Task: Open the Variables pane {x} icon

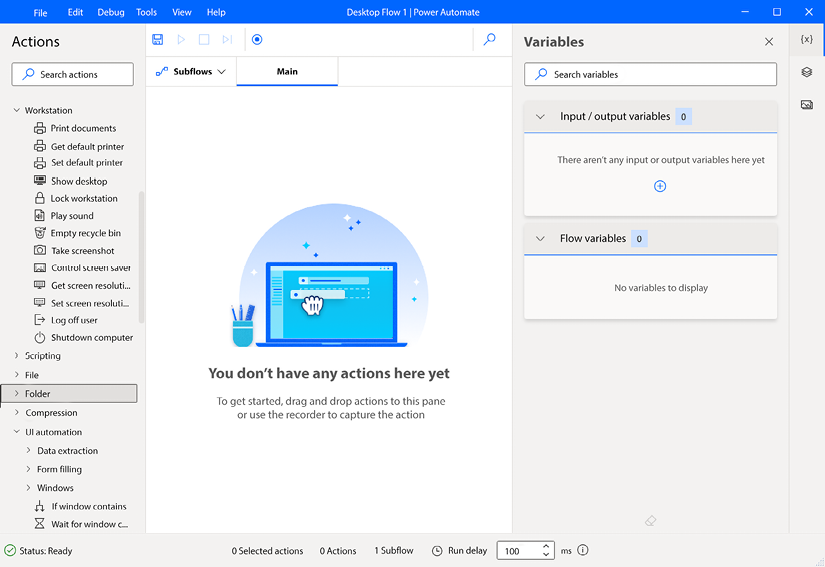Action: tap(807, 39)
